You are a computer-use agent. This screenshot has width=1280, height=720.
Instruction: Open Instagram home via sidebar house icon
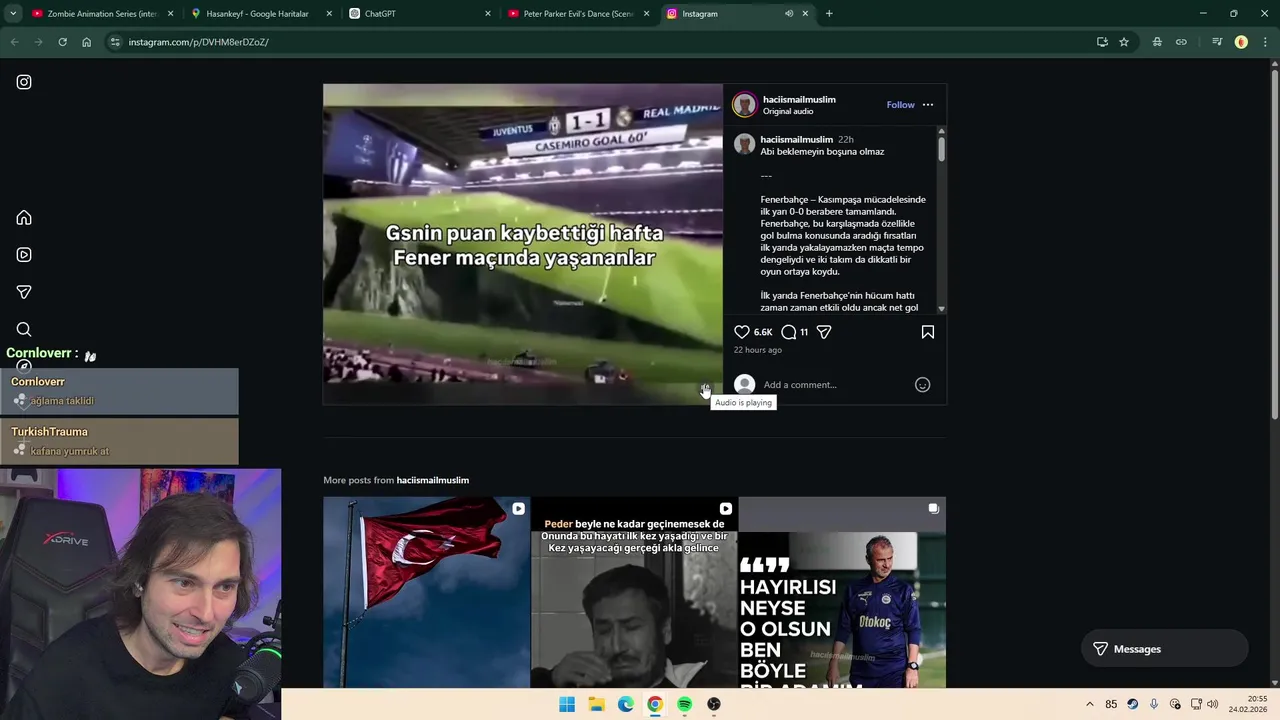[x=24, y=218]
